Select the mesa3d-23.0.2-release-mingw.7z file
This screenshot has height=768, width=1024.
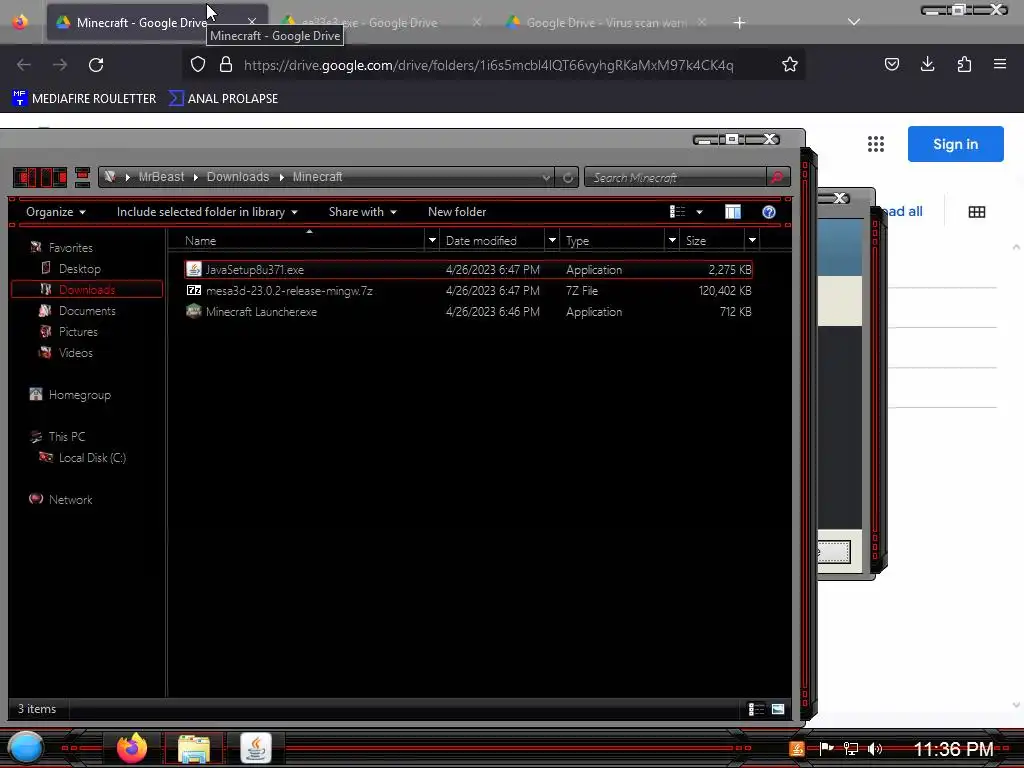coord(468,291)
